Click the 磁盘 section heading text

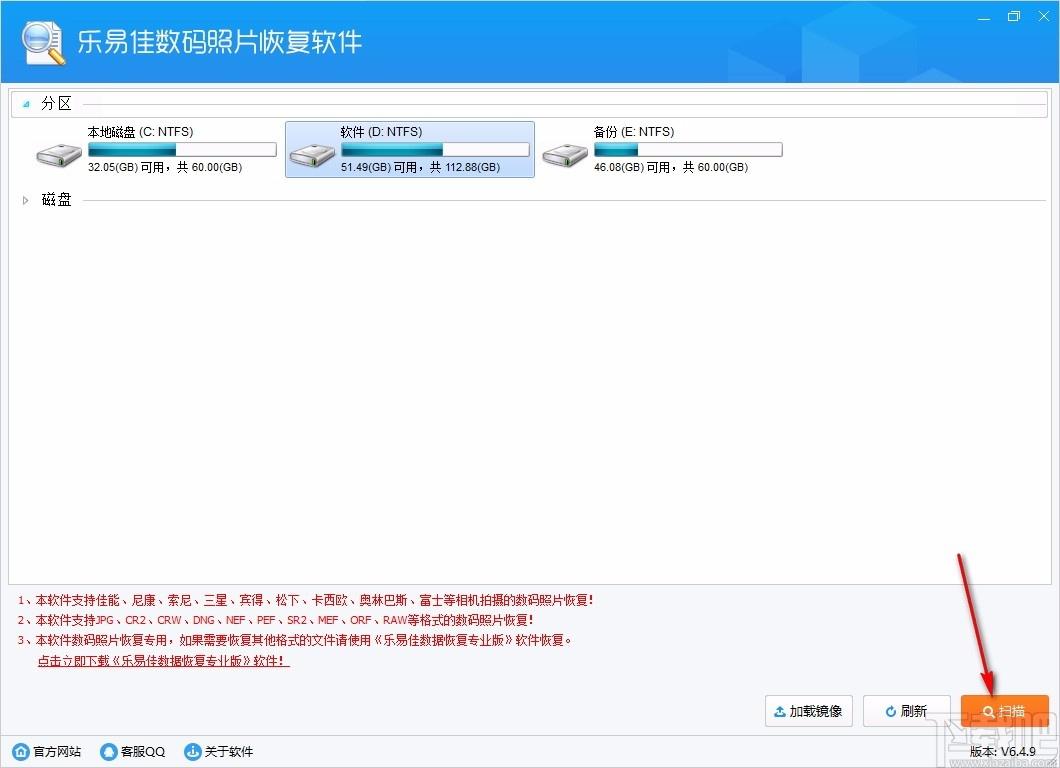56,199
